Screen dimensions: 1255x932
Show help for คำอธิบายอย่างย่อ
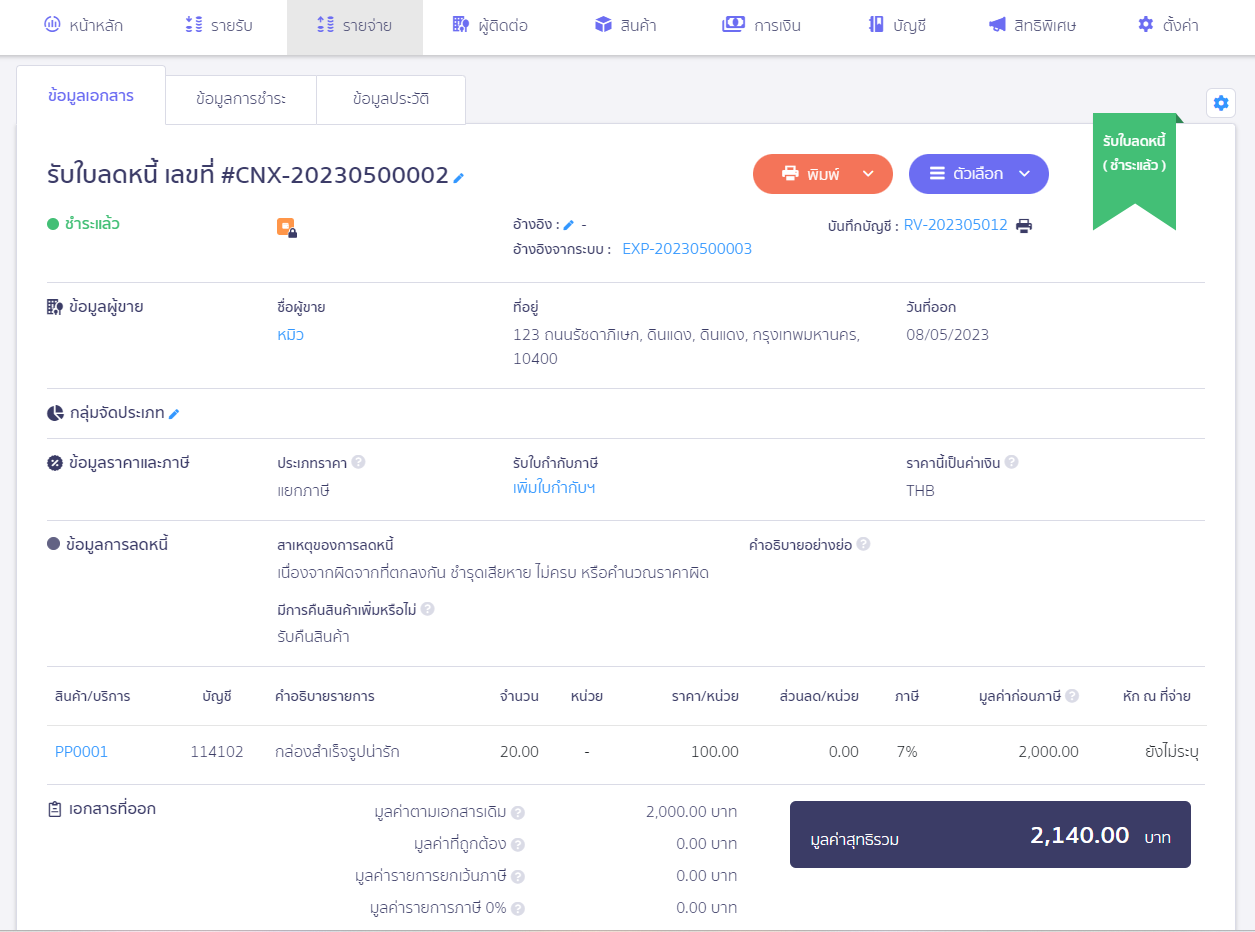tap(863, 544)
